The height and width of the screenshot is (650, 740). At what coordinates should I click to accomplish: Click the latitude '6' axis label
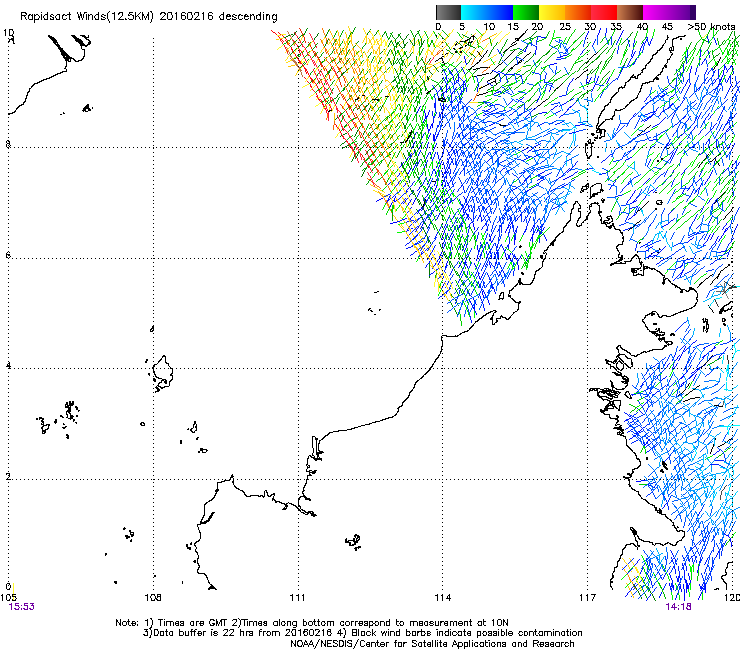pos(8,255)
